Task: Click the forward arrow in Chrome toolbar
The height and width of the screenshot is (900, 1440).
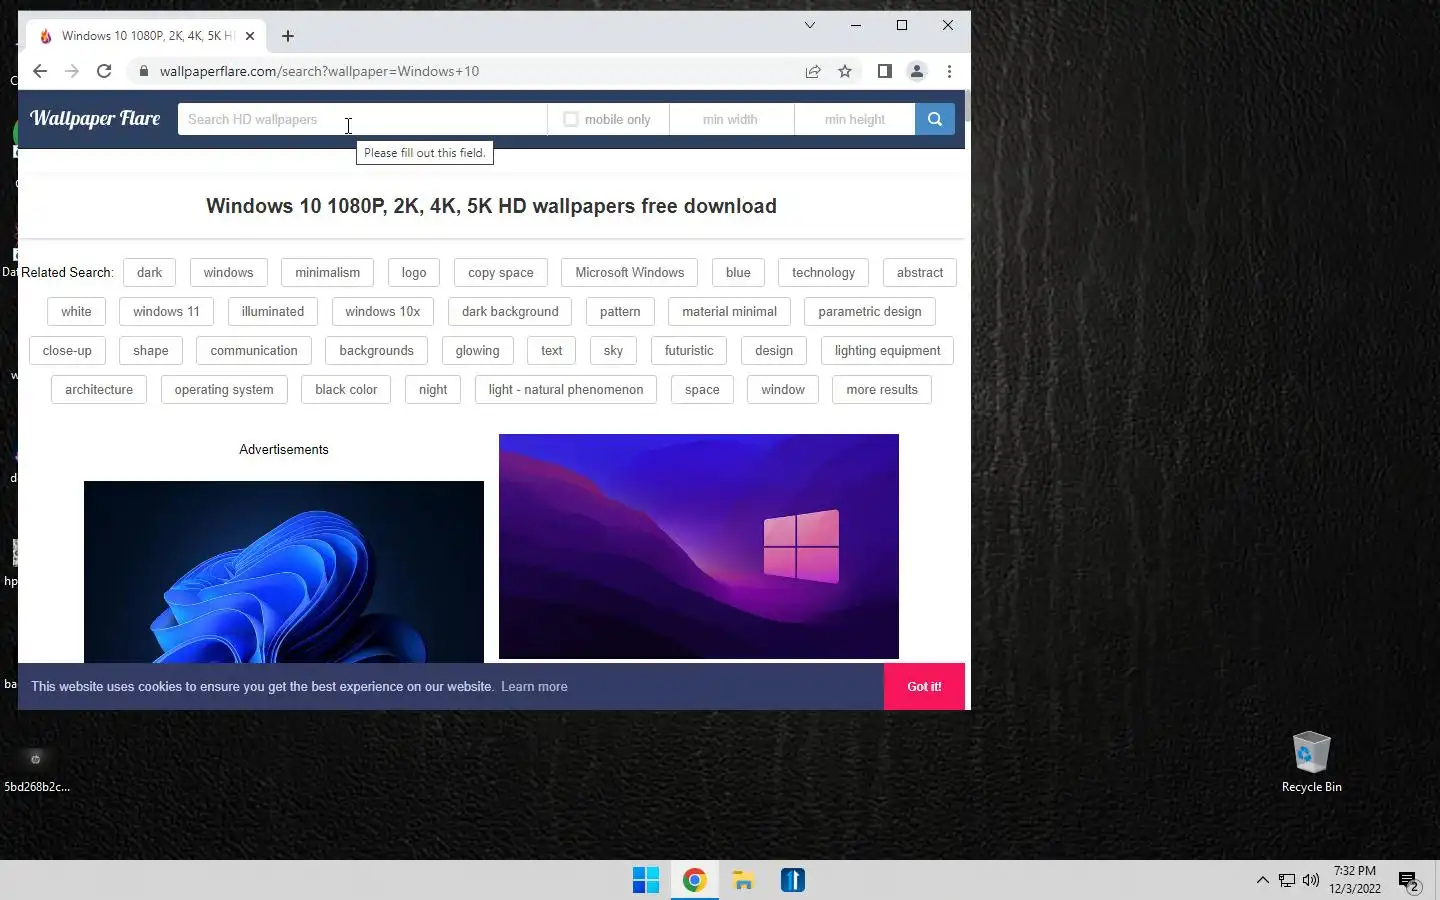Action: [x=71, y=71]
